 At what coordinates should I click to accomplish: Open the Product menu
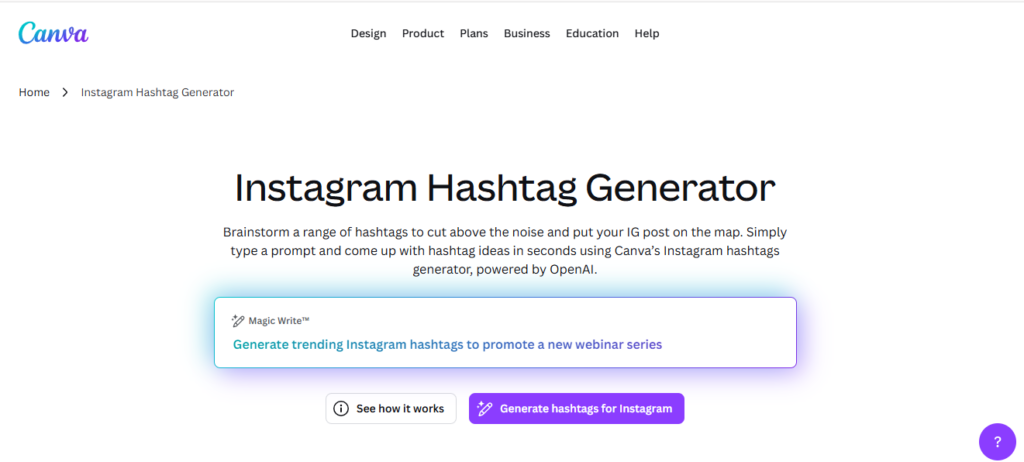(x=423, y=33)
